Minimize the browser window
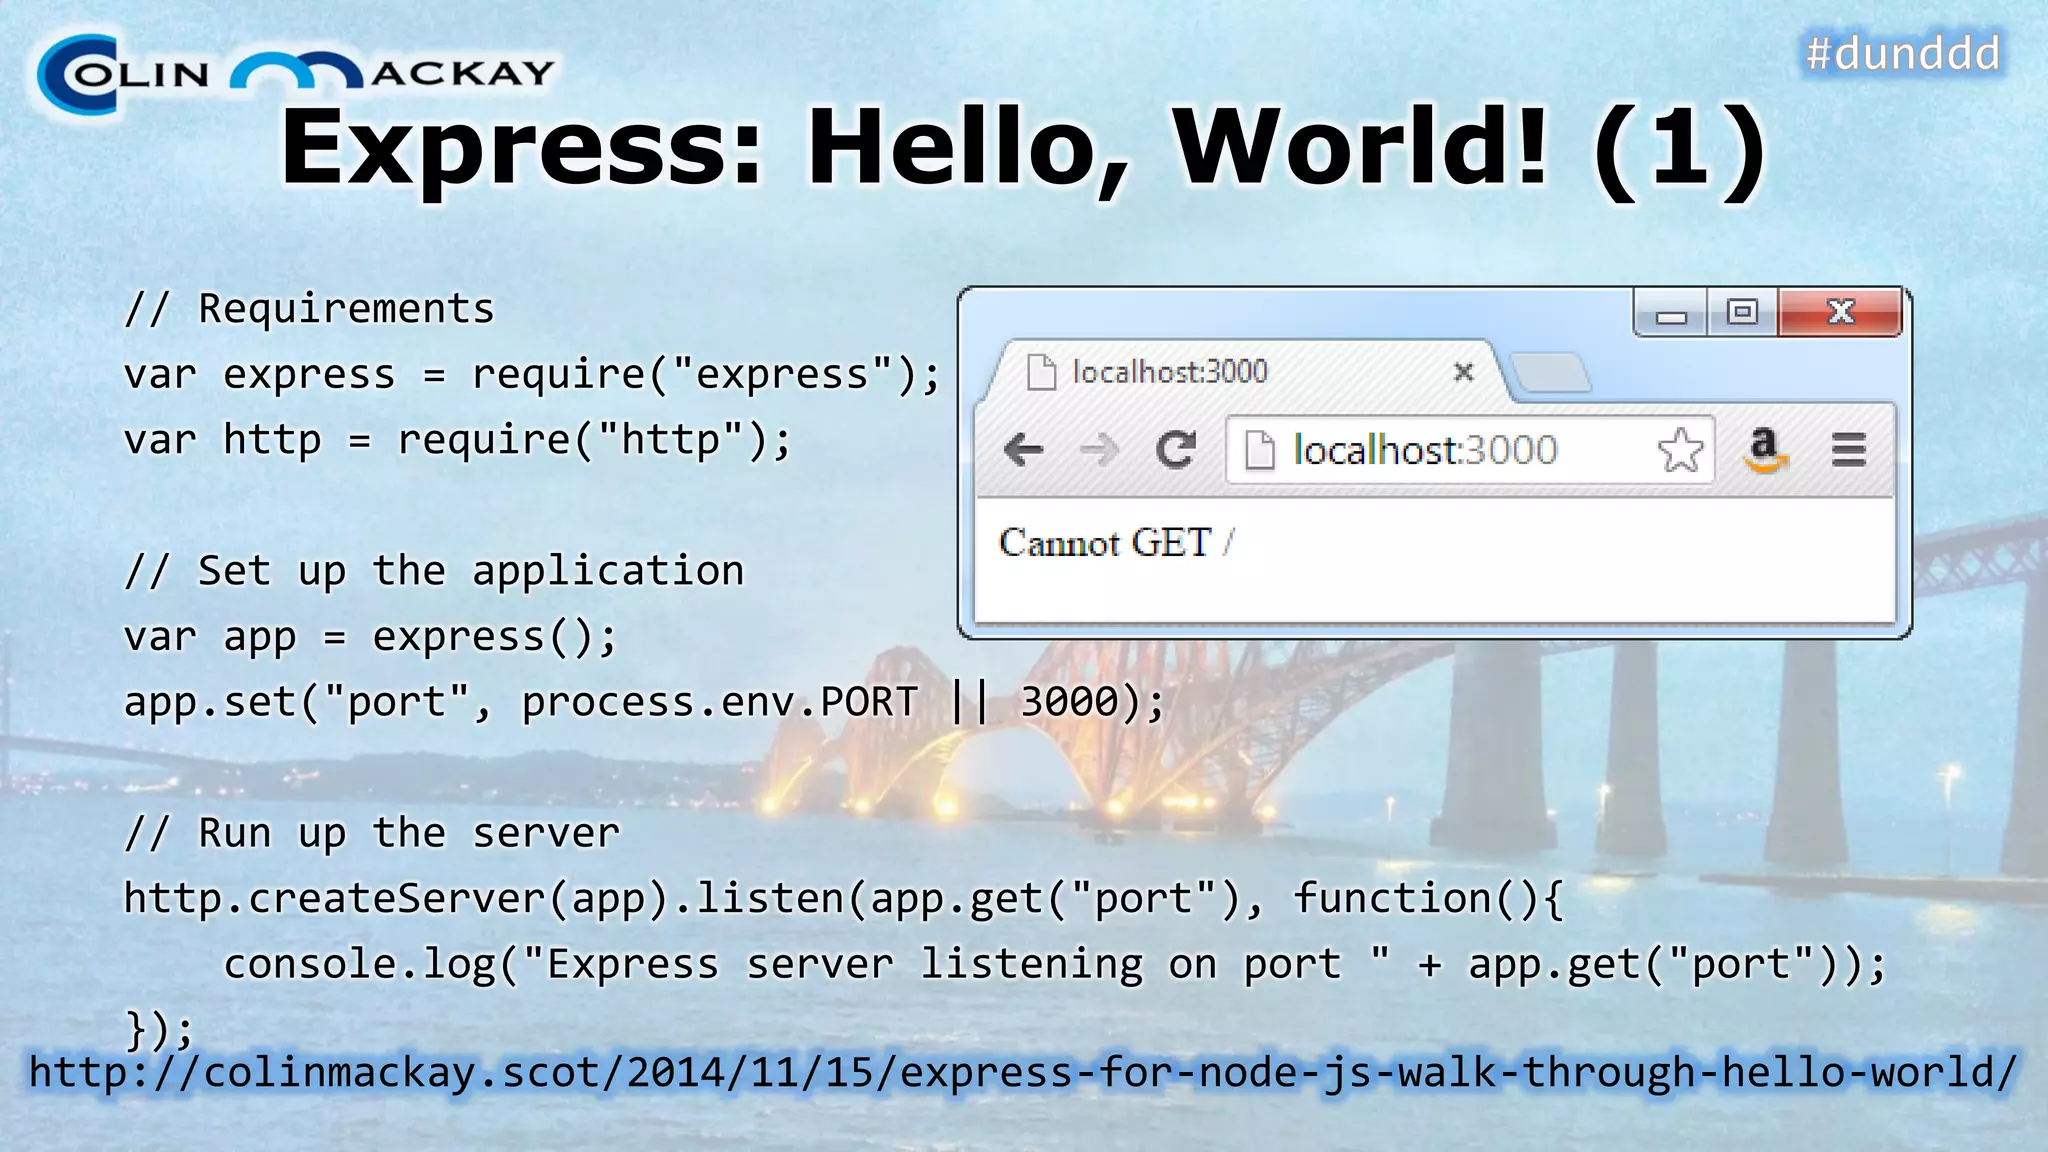The height and width of the screenshot is (1152, 2048). (1671, 314)
